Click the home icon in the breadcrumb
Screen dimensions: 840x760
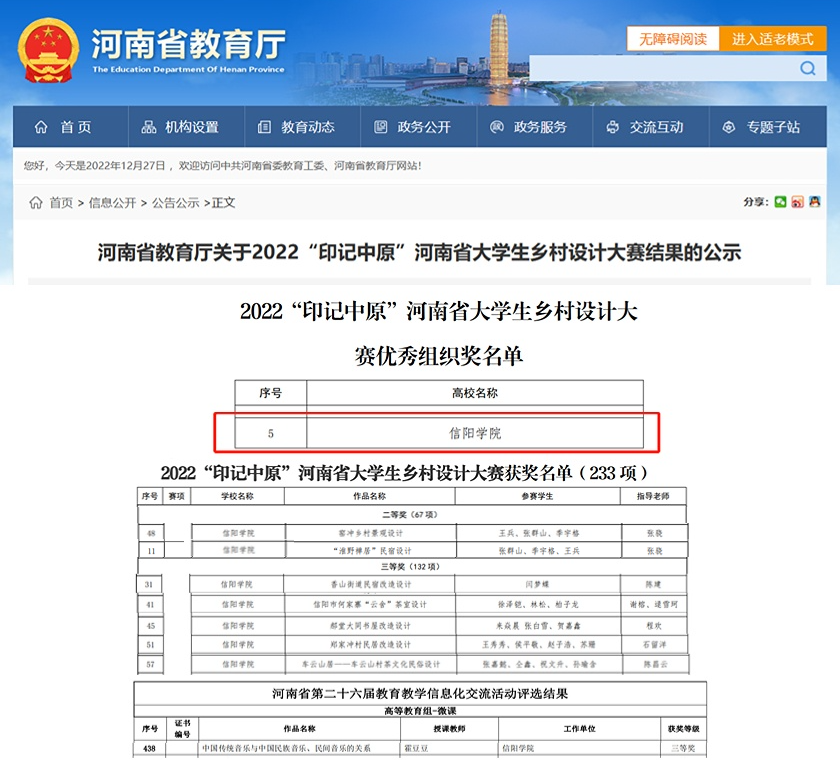tap(35, 203)
